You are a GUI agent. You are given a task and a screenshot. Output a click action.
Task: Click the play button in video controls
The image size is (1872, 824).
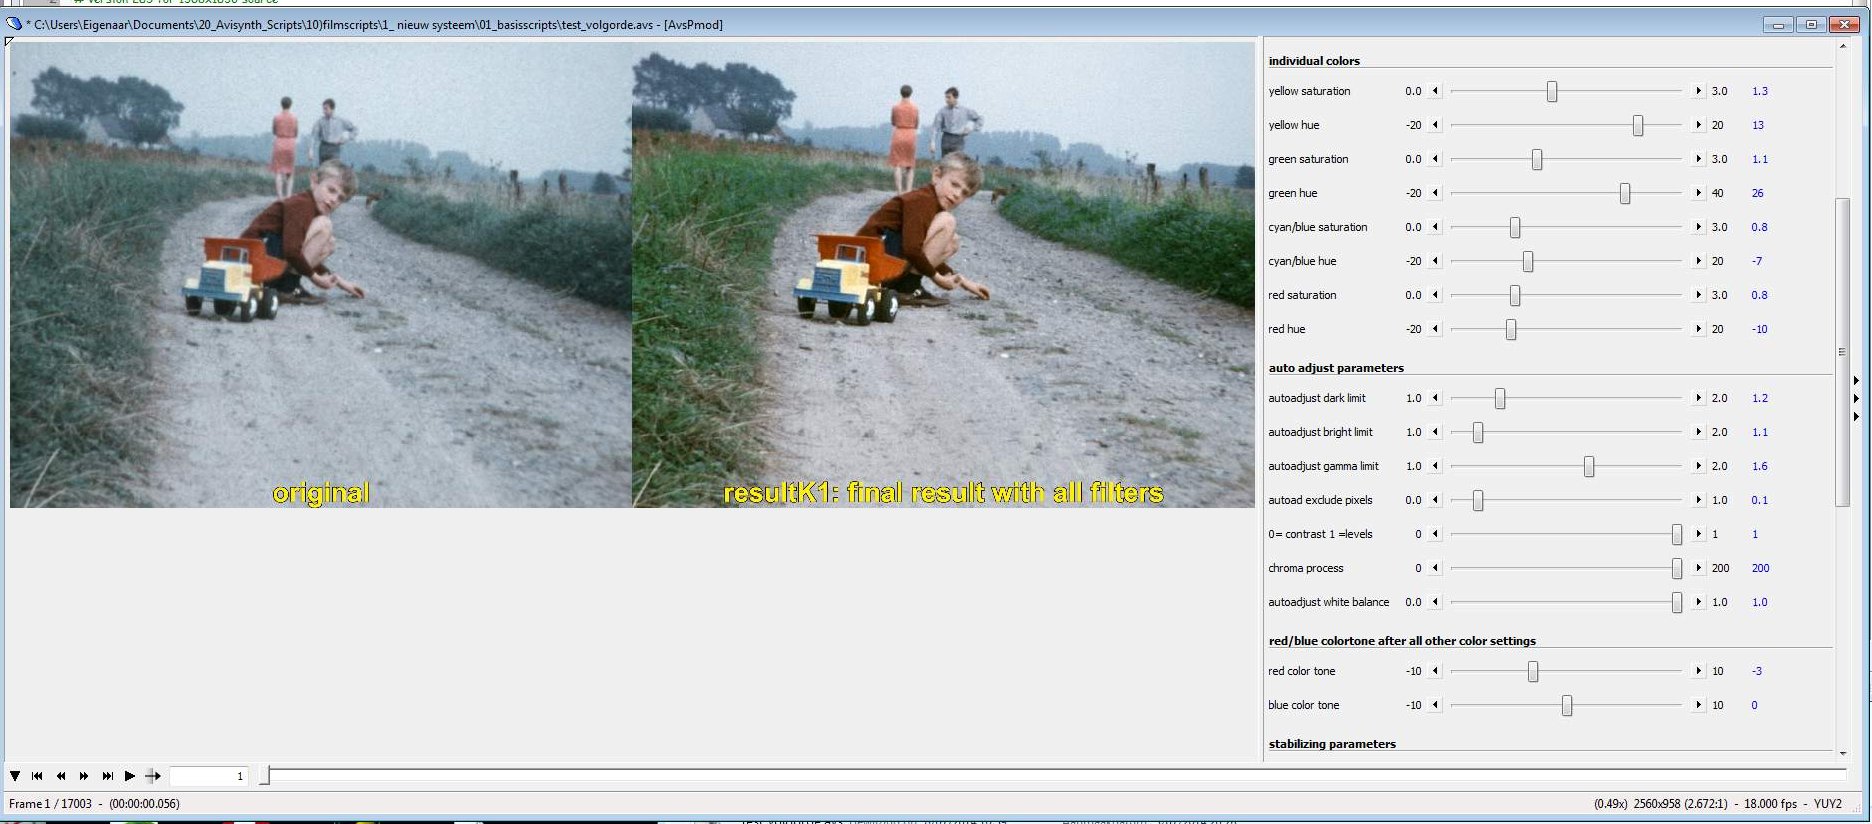pos(130,776)
